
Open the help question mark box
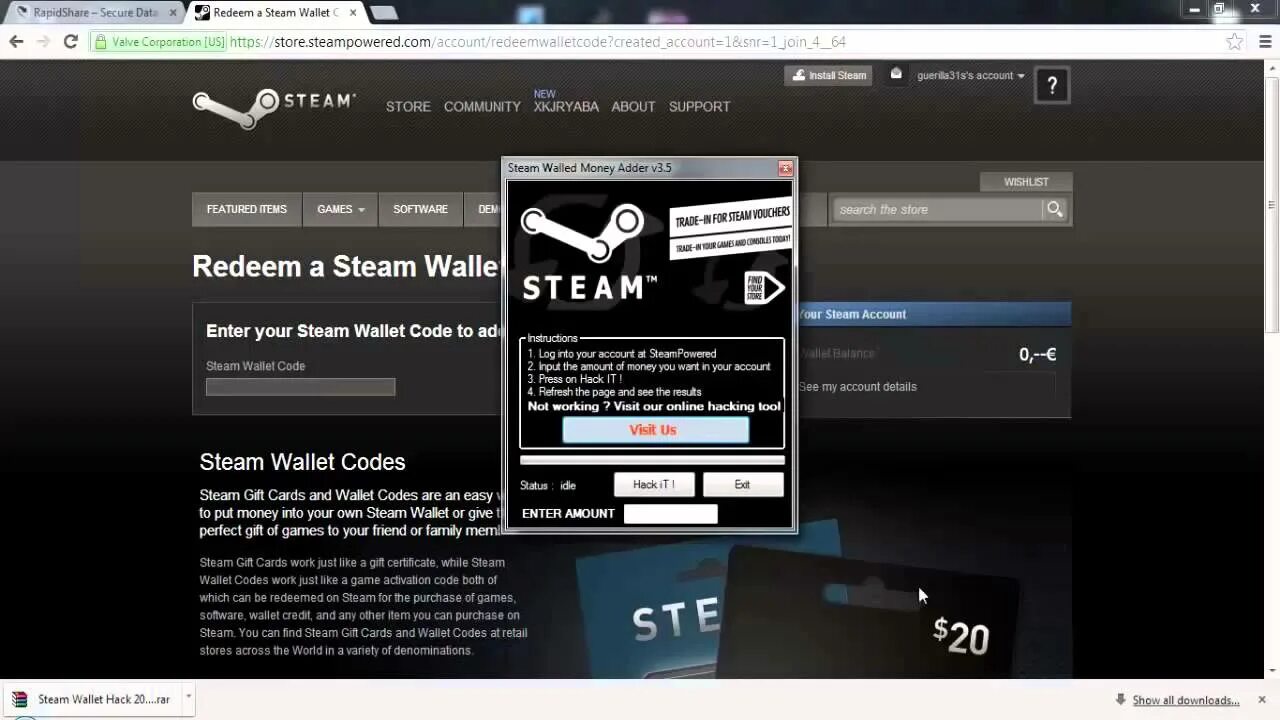click(x=1051, y=86)
